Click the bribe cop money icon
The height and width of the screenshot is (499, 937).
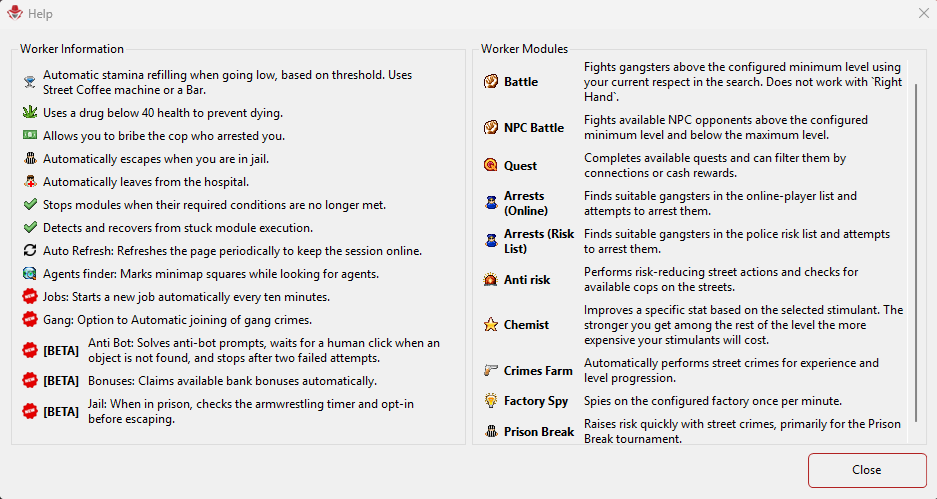[x=30, y=136]
